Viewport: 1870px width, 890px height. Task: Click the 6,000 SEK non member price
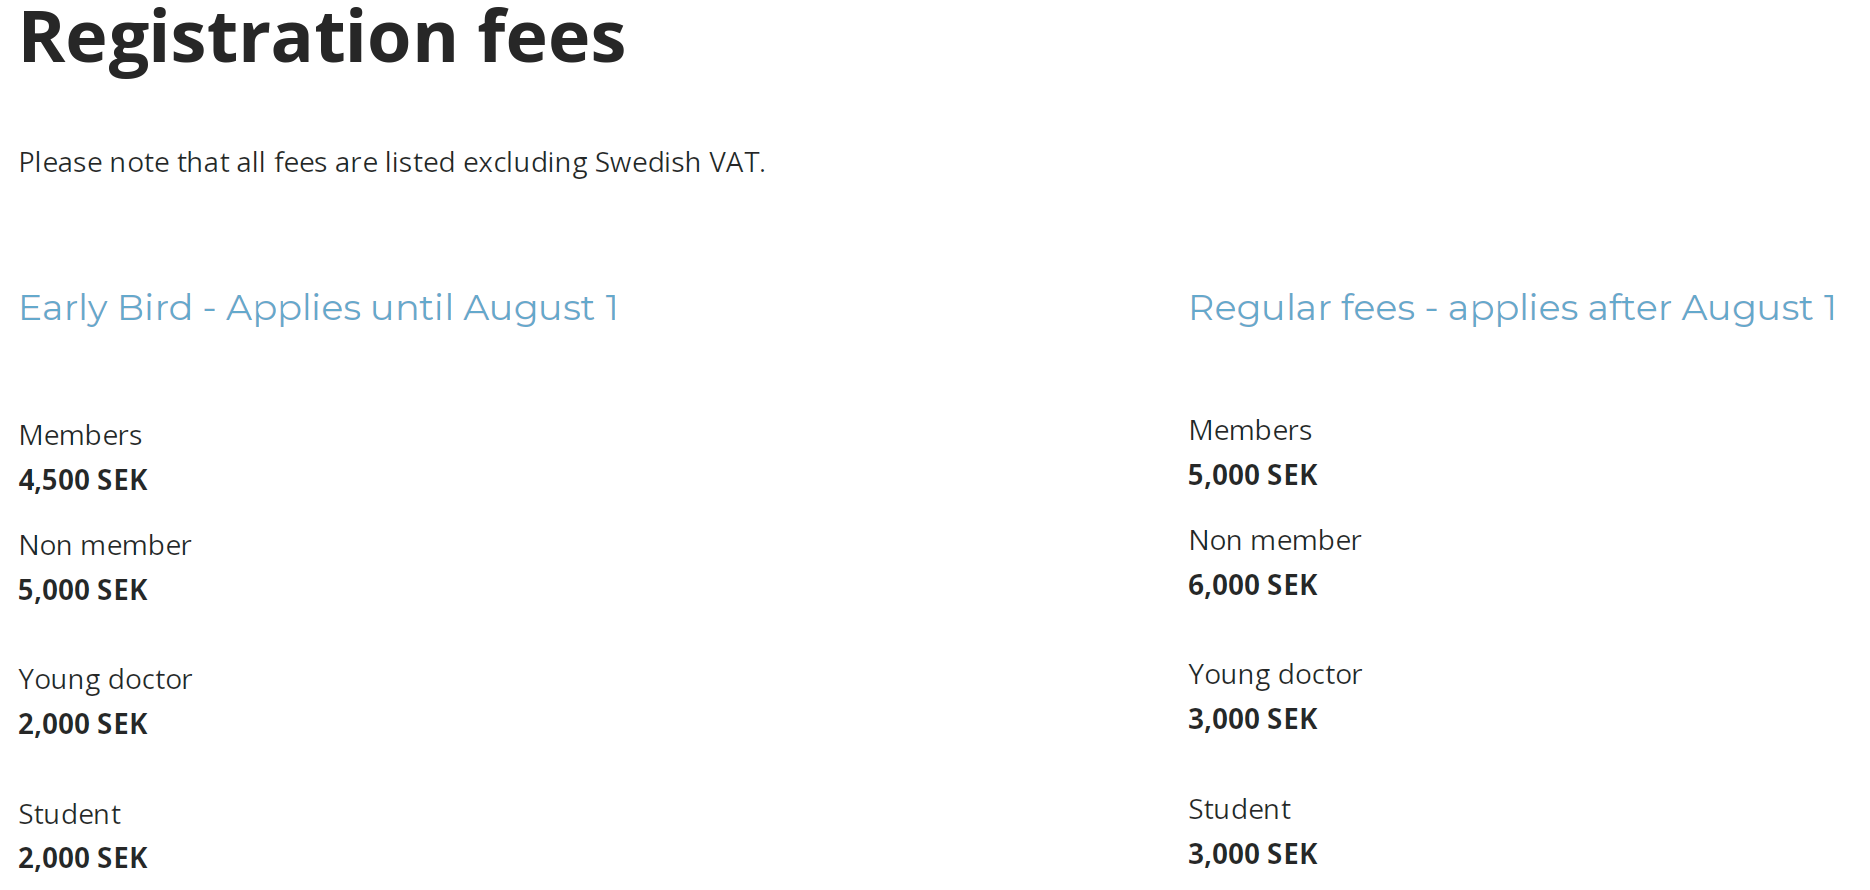(x=1253, y=585)
